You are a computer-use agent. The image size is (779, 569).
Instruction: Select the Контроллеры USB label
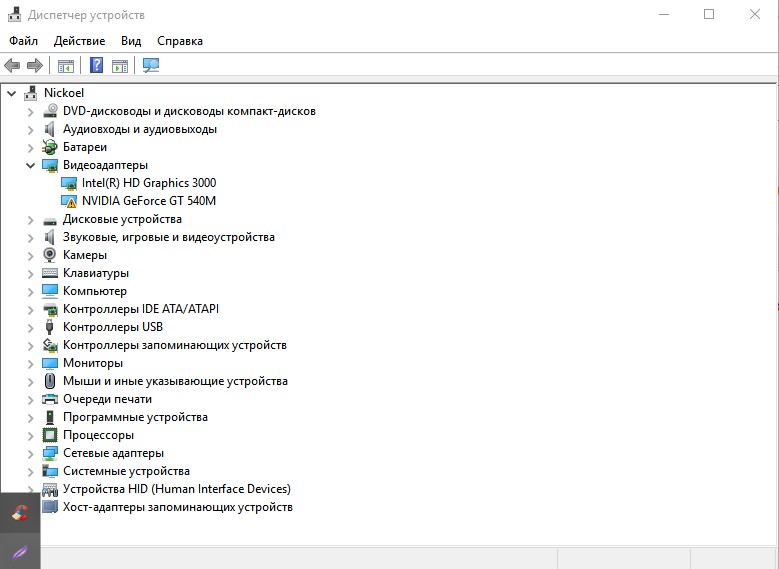coord(113,327)
